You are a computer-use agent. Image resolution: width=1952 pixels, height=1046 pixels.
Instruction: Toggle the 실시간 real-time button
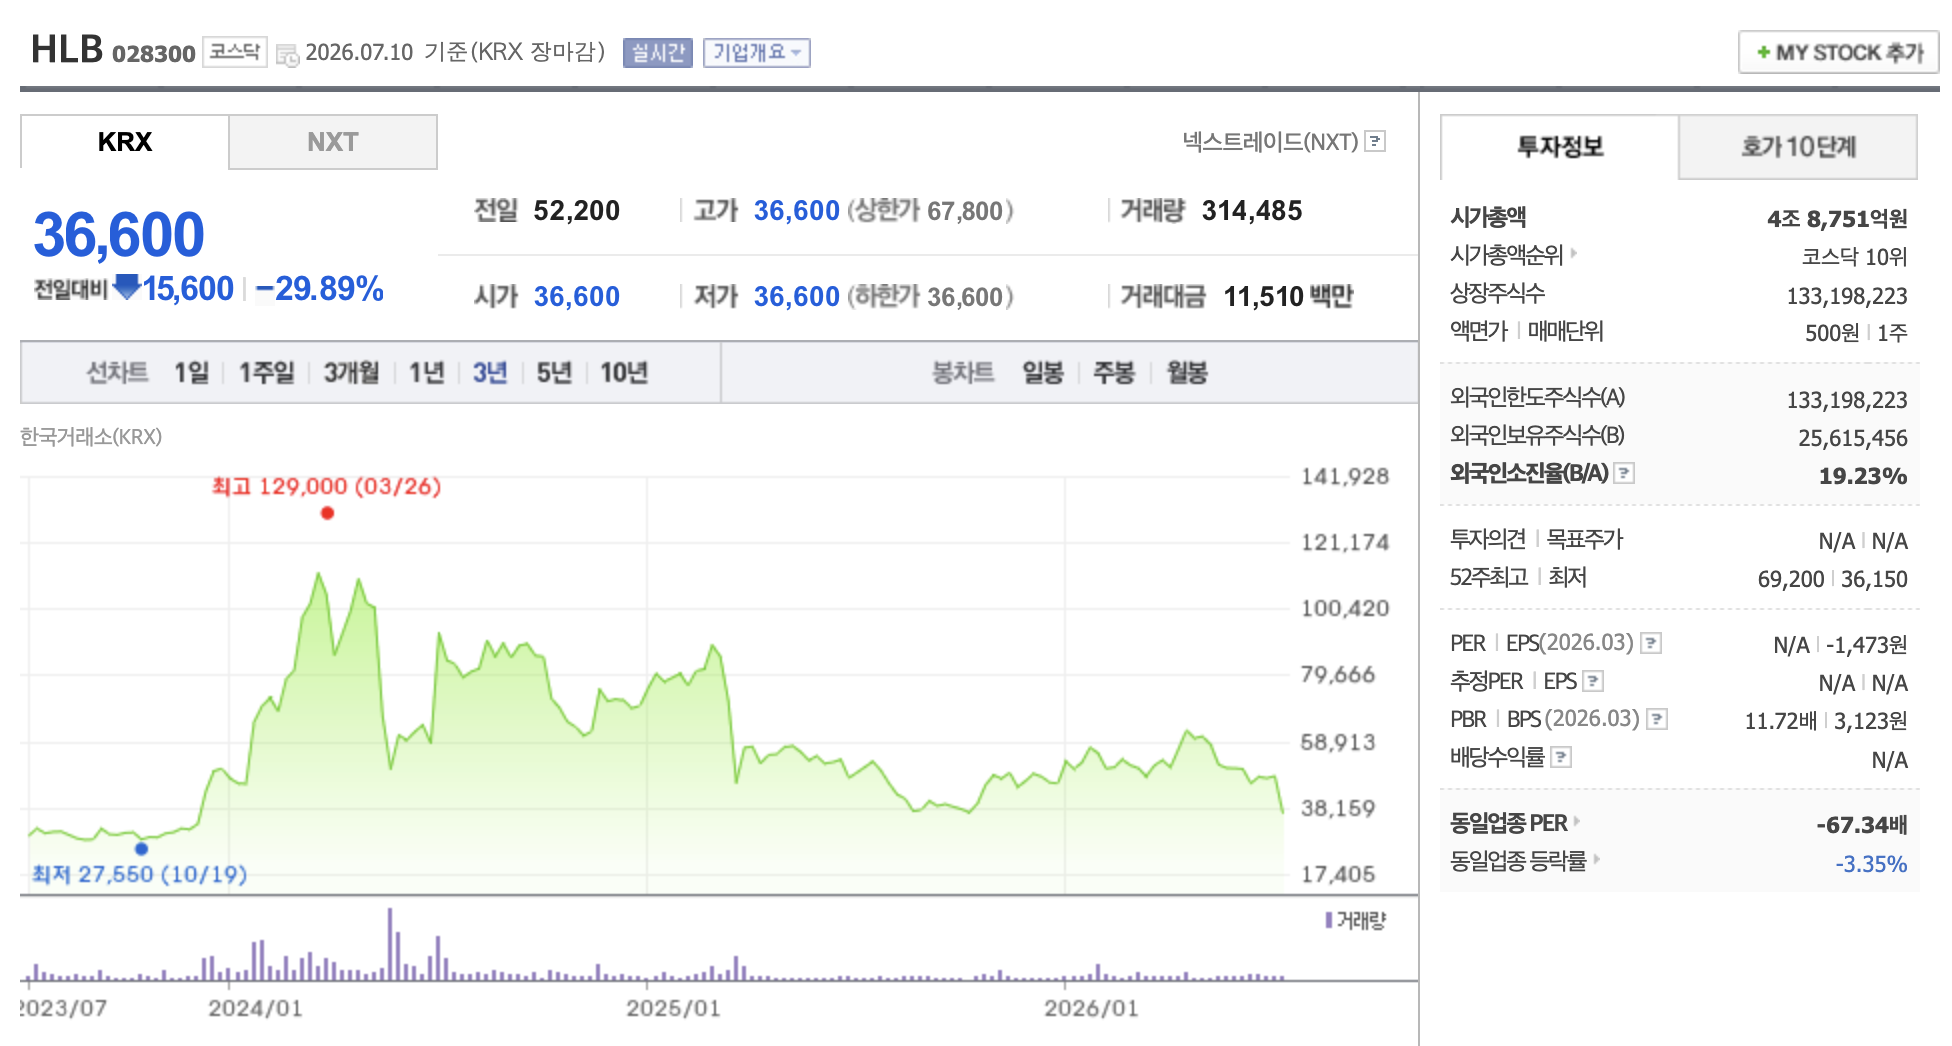(x=658, y=53)
